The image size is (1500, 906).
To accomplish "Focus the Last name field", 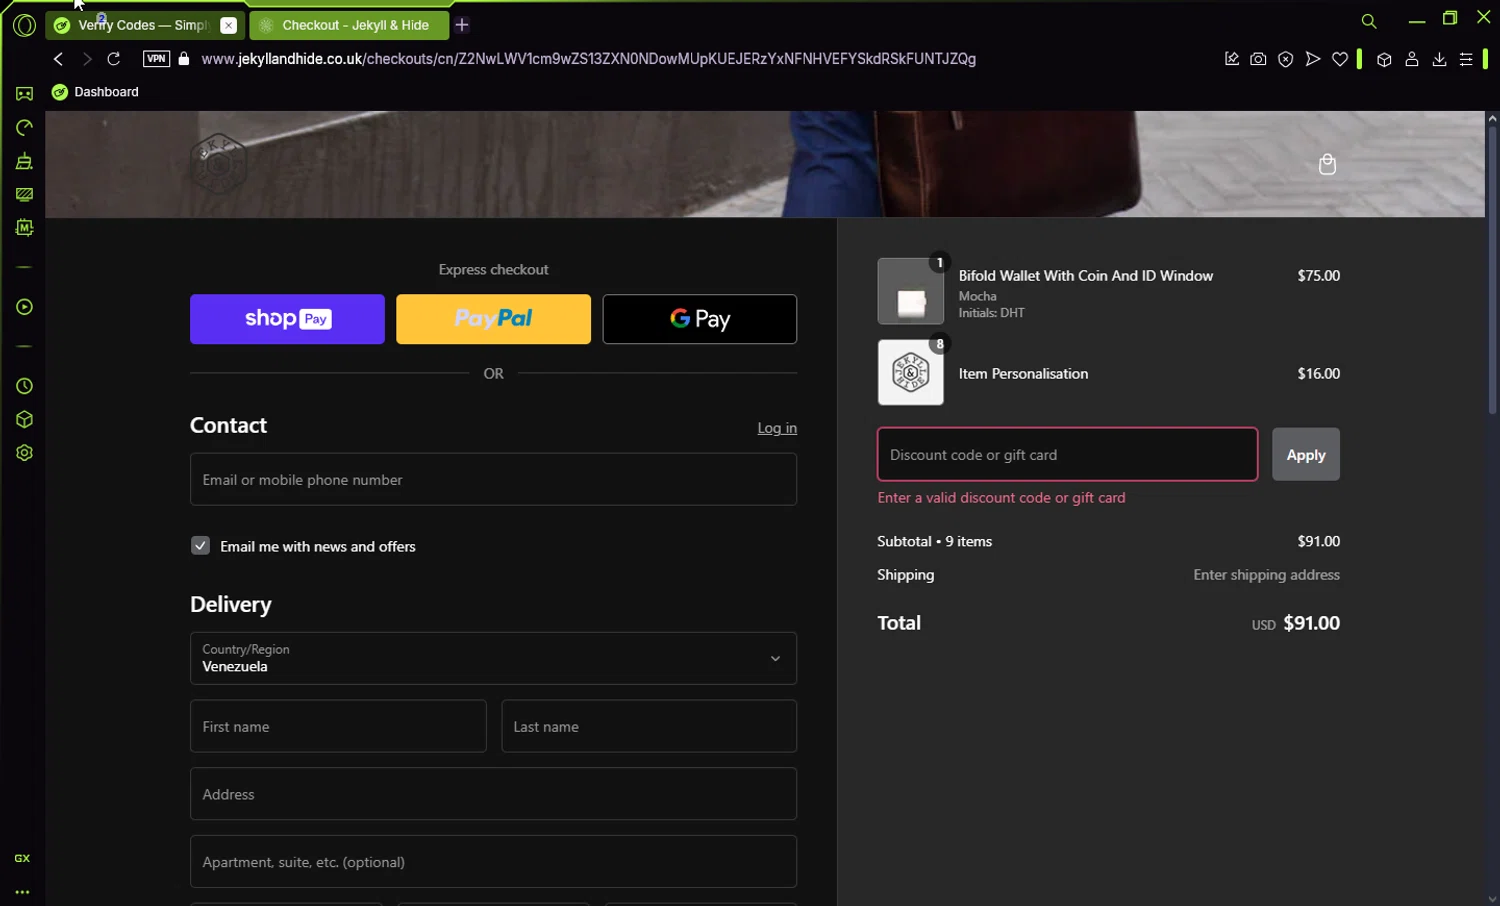I will tap(649, 727).
